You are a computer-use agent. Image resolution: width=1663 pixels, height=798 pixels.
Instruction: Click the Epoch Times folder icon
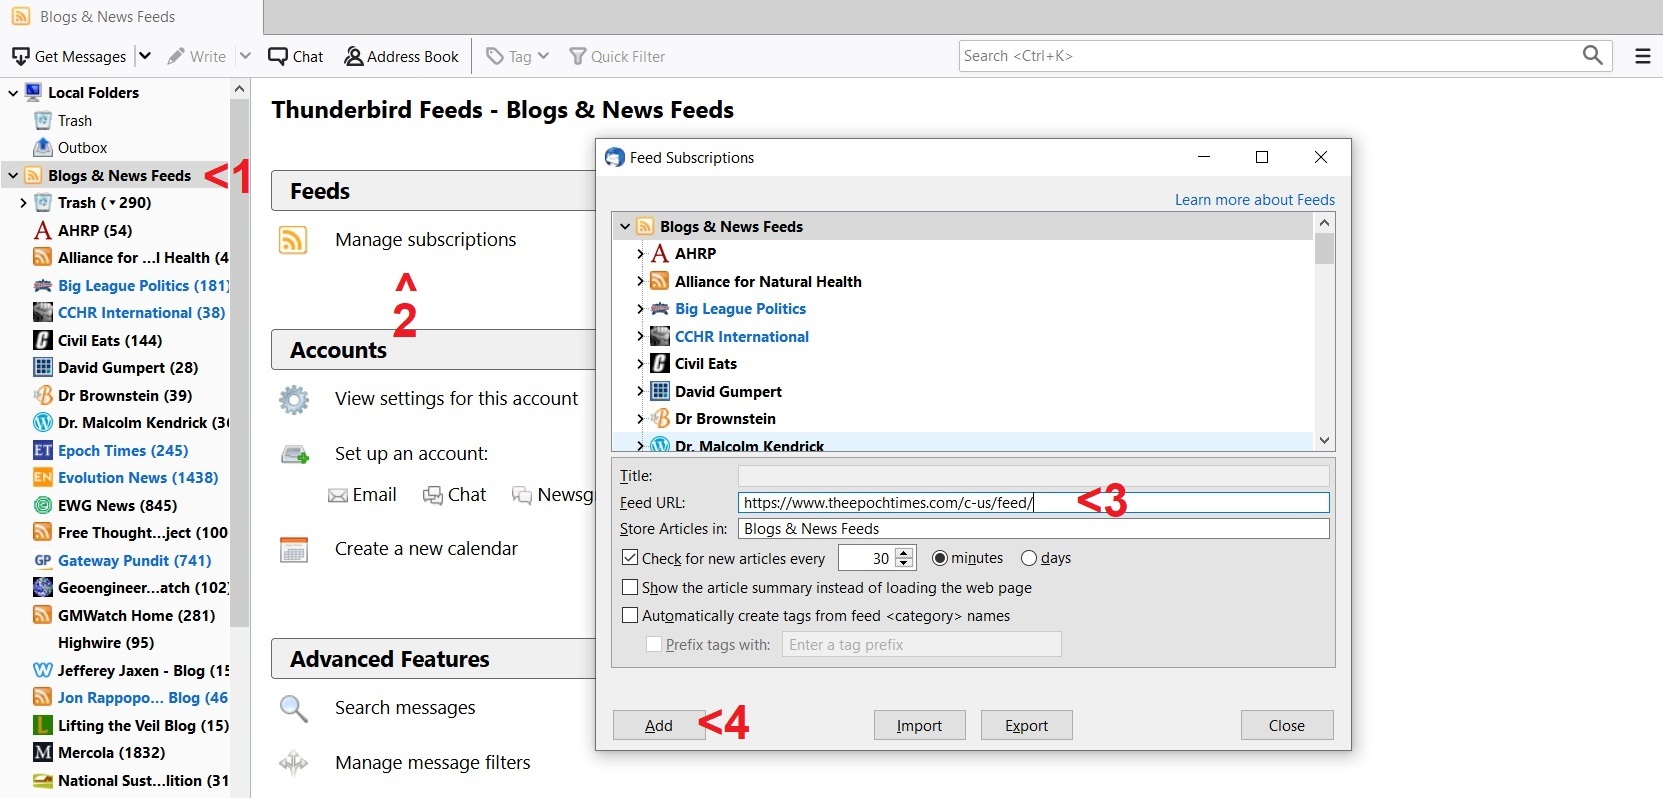tap(42, 451)
